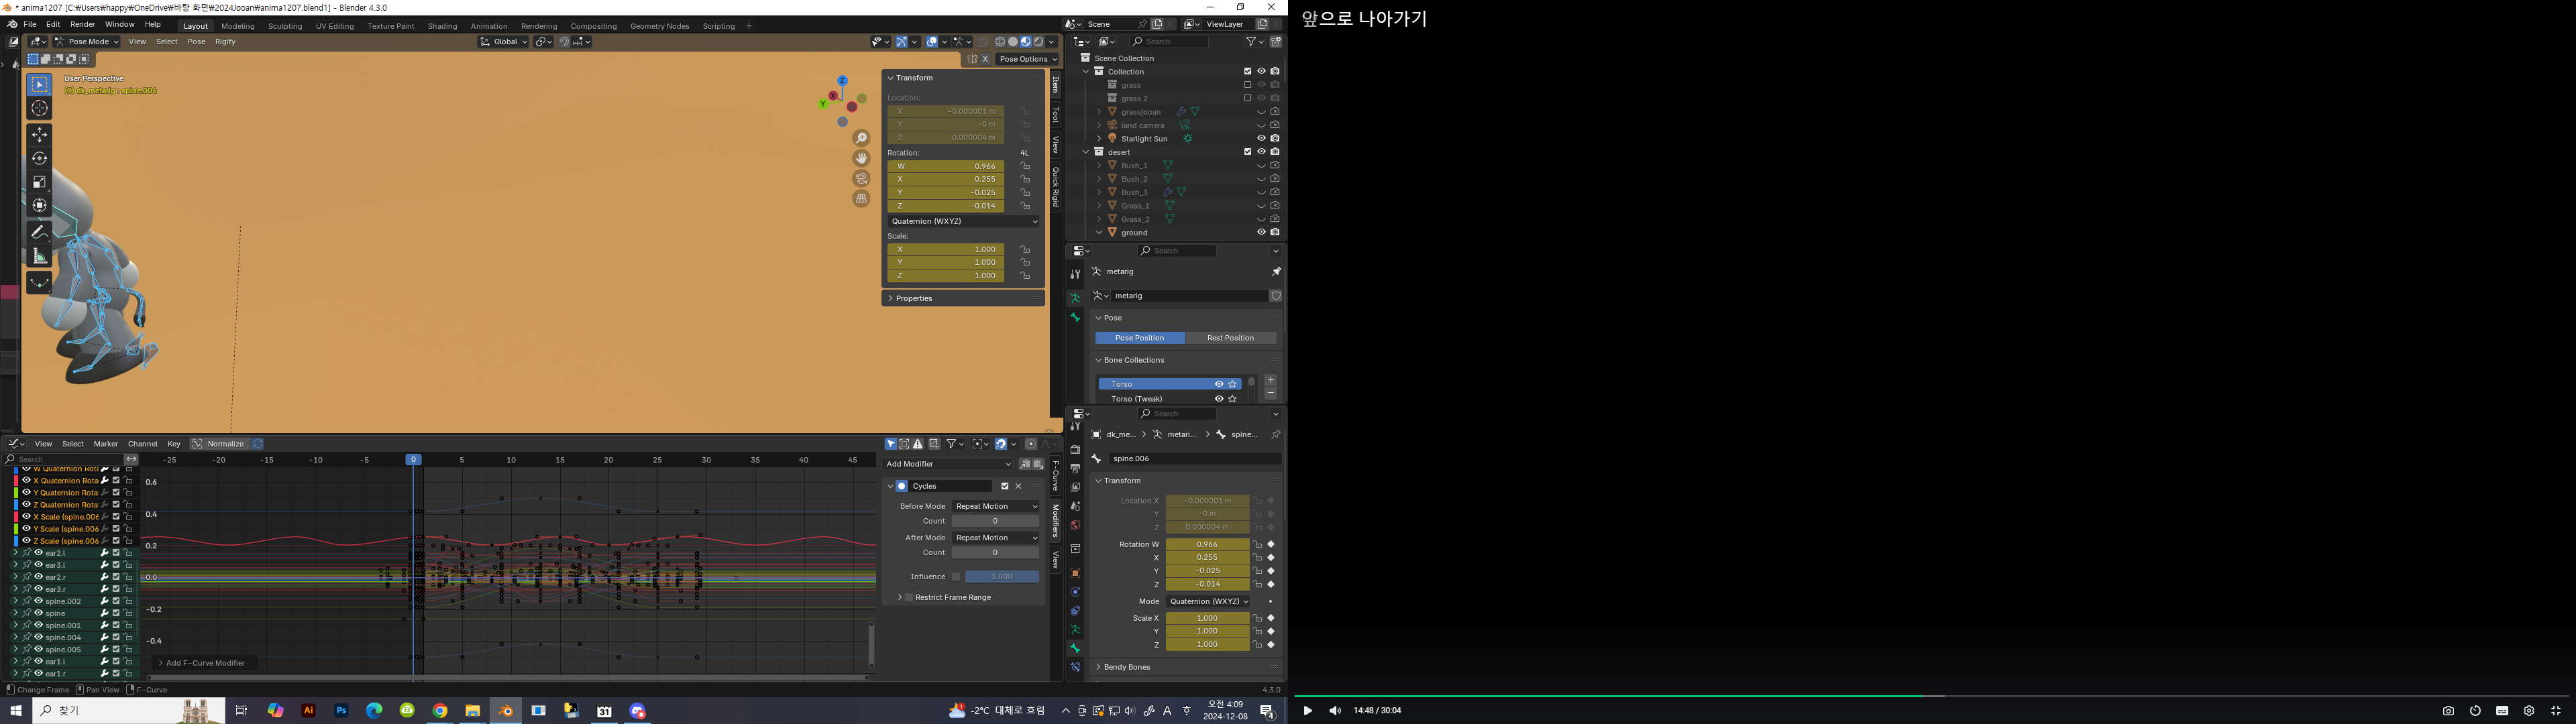
Task: Open the Channel menu in Graph Editor
Action: (x=142, y=444)
